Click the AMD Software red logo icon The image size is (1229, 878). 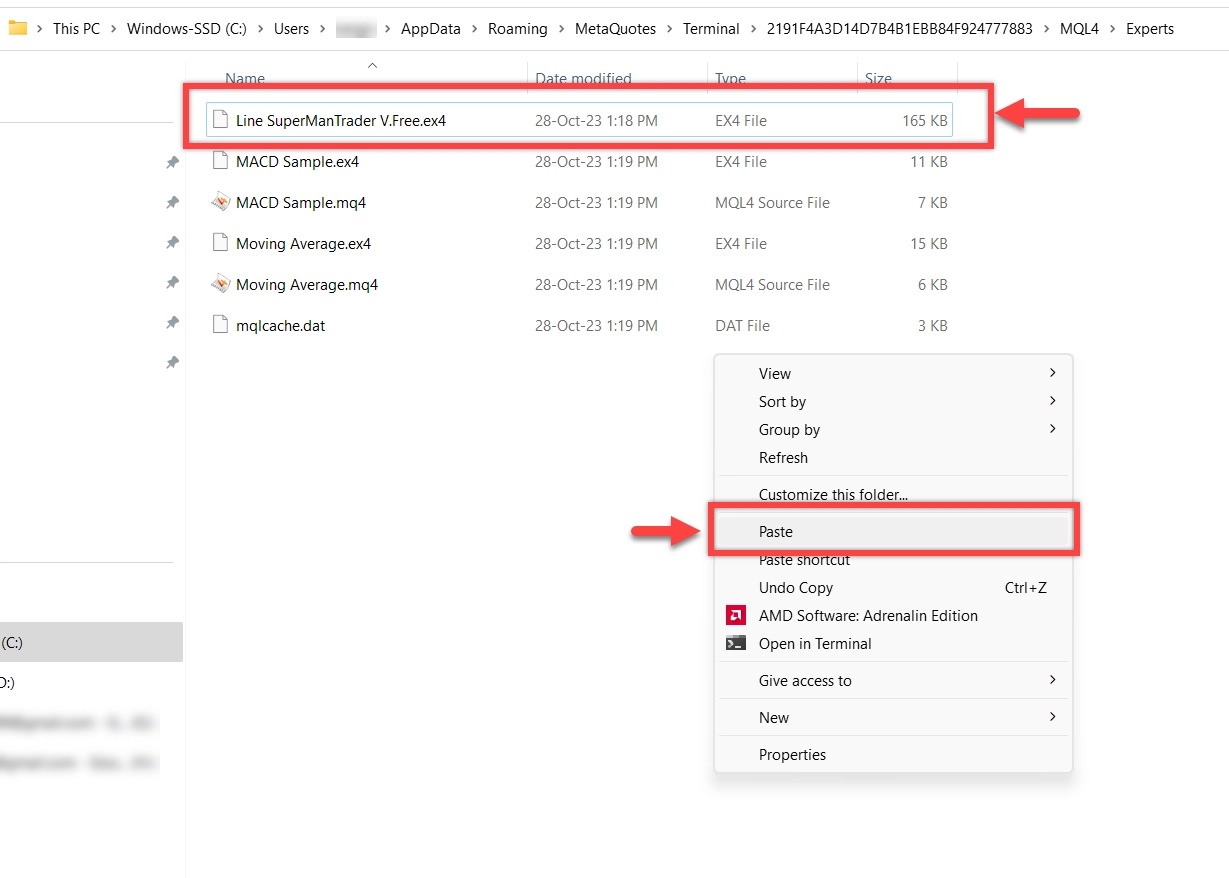pyautogui.click(x=736, y=615)
